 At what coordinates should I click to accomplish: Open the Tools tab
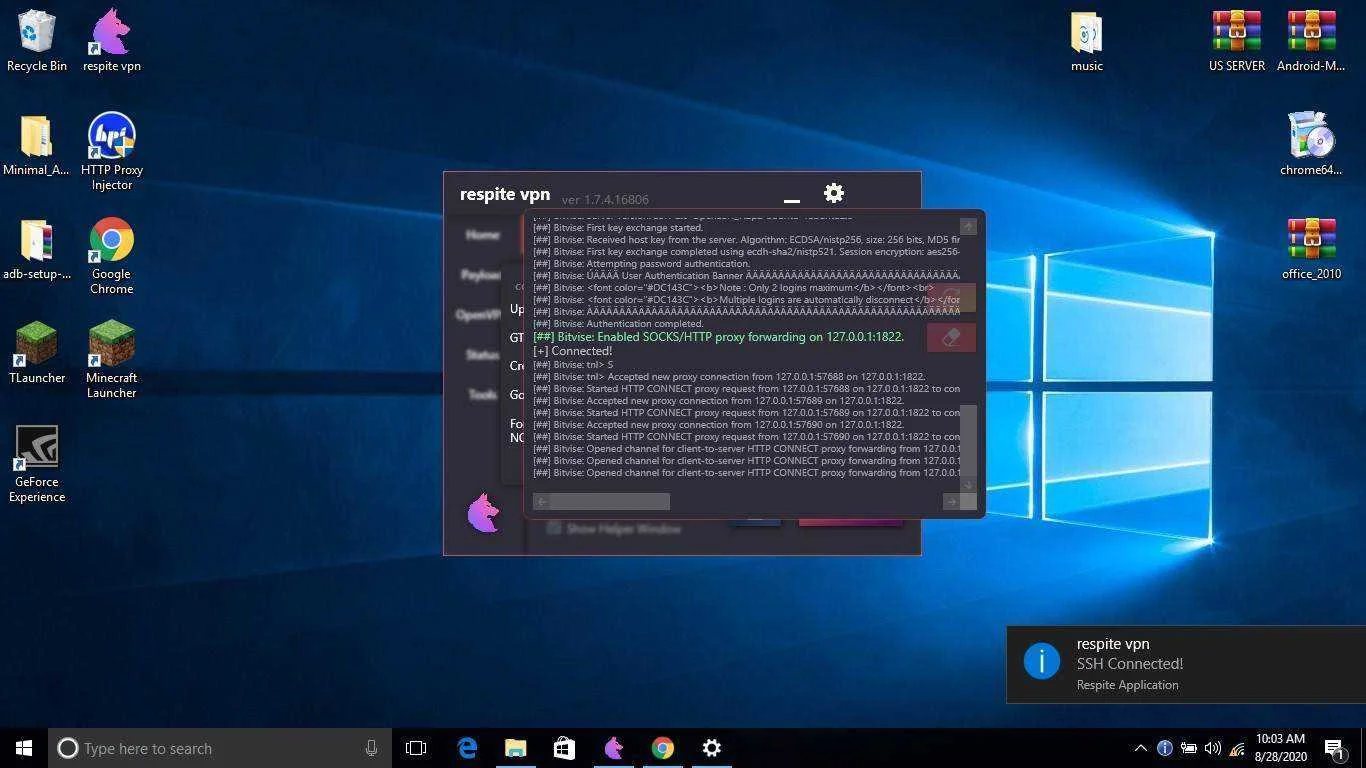coord(483,395)
